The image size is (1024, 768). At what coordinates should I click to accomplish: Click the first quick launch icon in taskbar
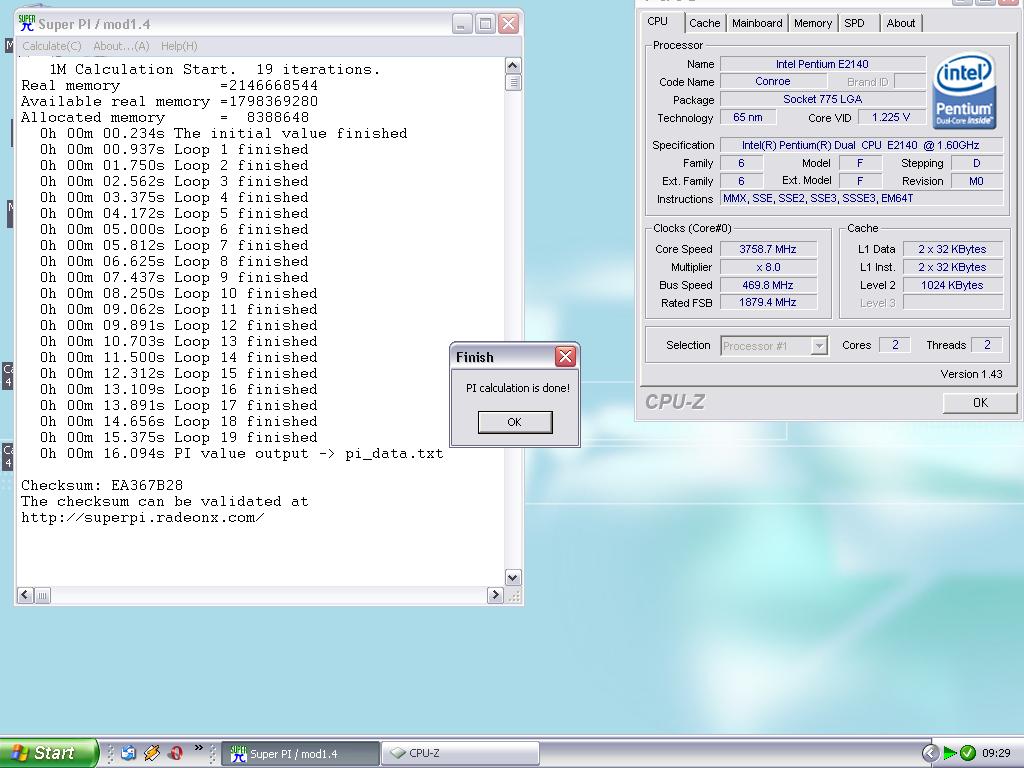click(x=128, y=753)
